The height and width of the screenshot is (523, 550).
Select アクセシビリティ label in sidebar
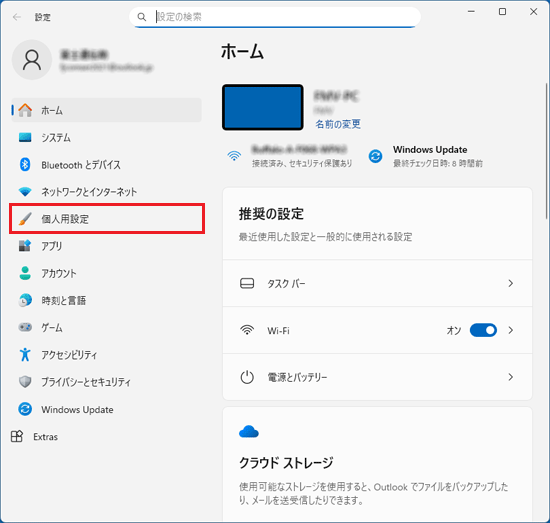tap(69, 355)
